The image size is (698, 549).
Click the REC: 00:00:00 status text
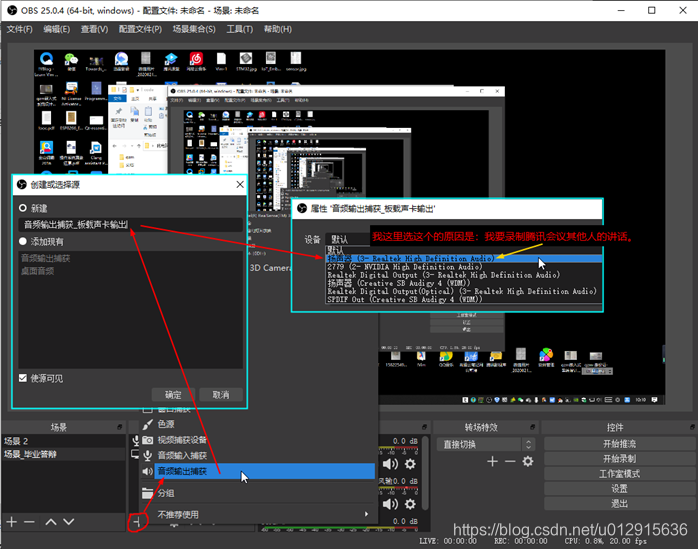click(x=520, y=541)
